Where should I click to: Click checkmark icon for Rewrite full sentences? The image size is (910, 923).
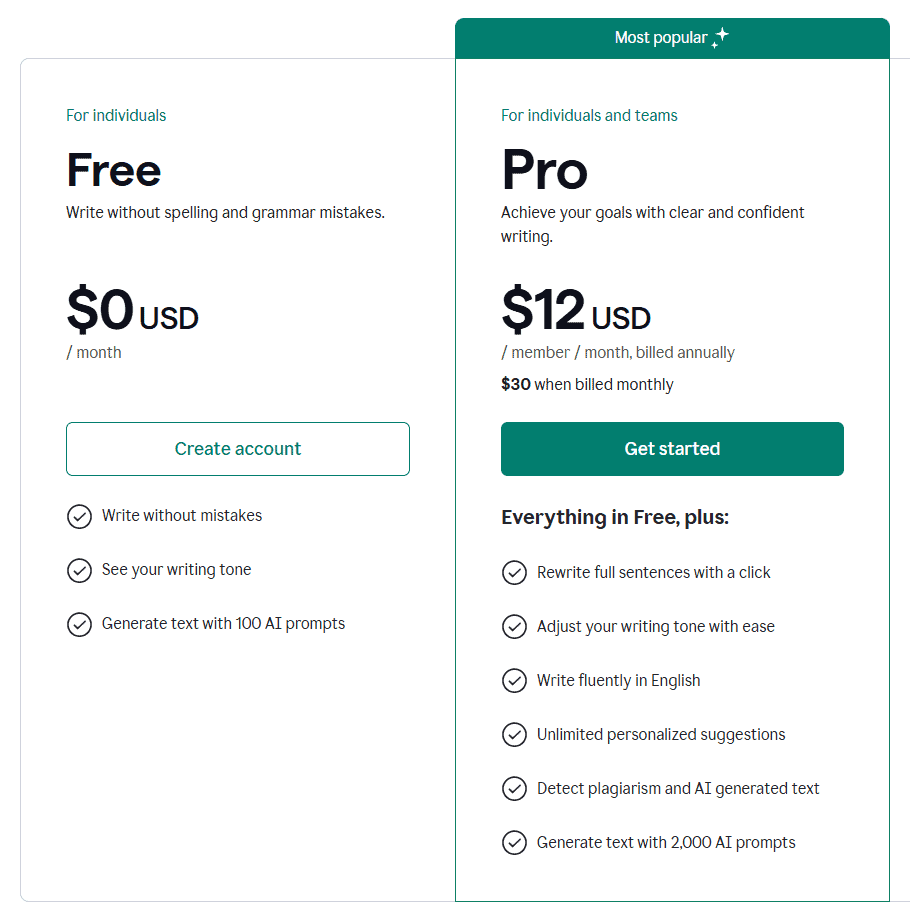514,573
